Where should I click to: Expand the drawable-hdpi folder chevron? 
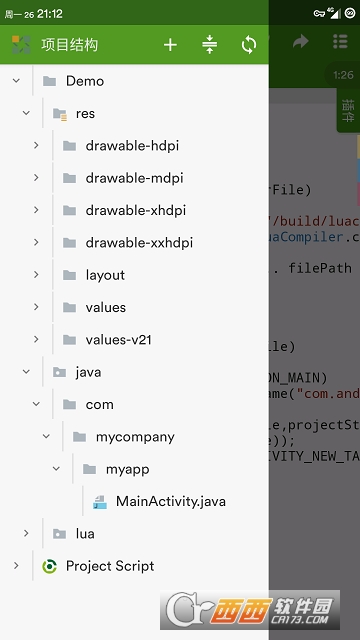[x=36, y=145]
